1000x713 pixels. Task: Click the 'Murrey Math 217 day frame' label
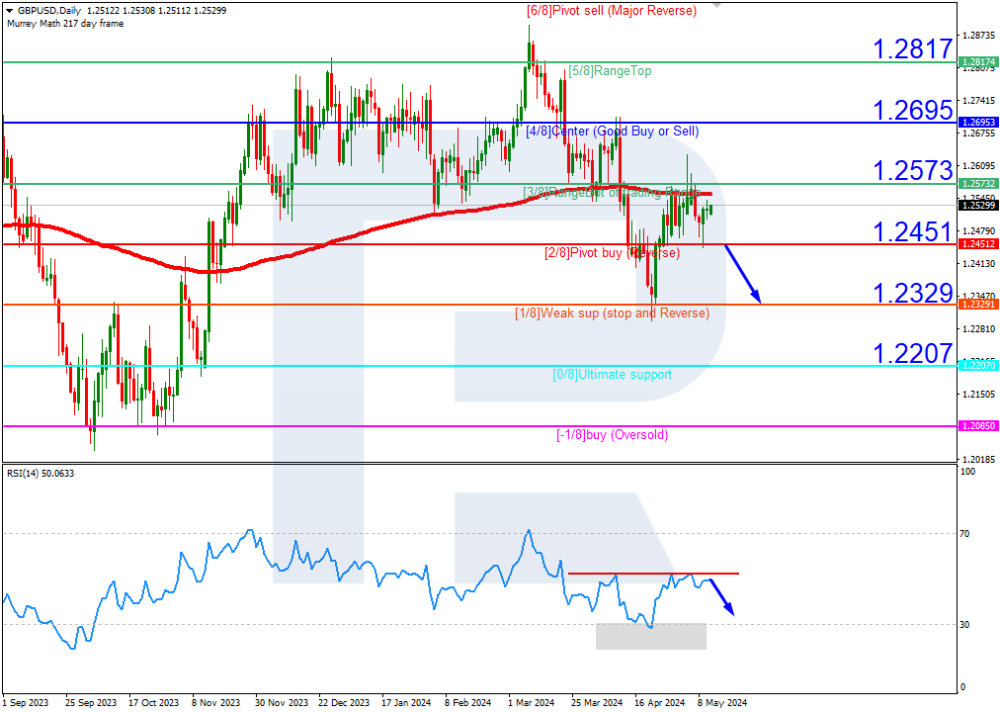click(65, 23)
